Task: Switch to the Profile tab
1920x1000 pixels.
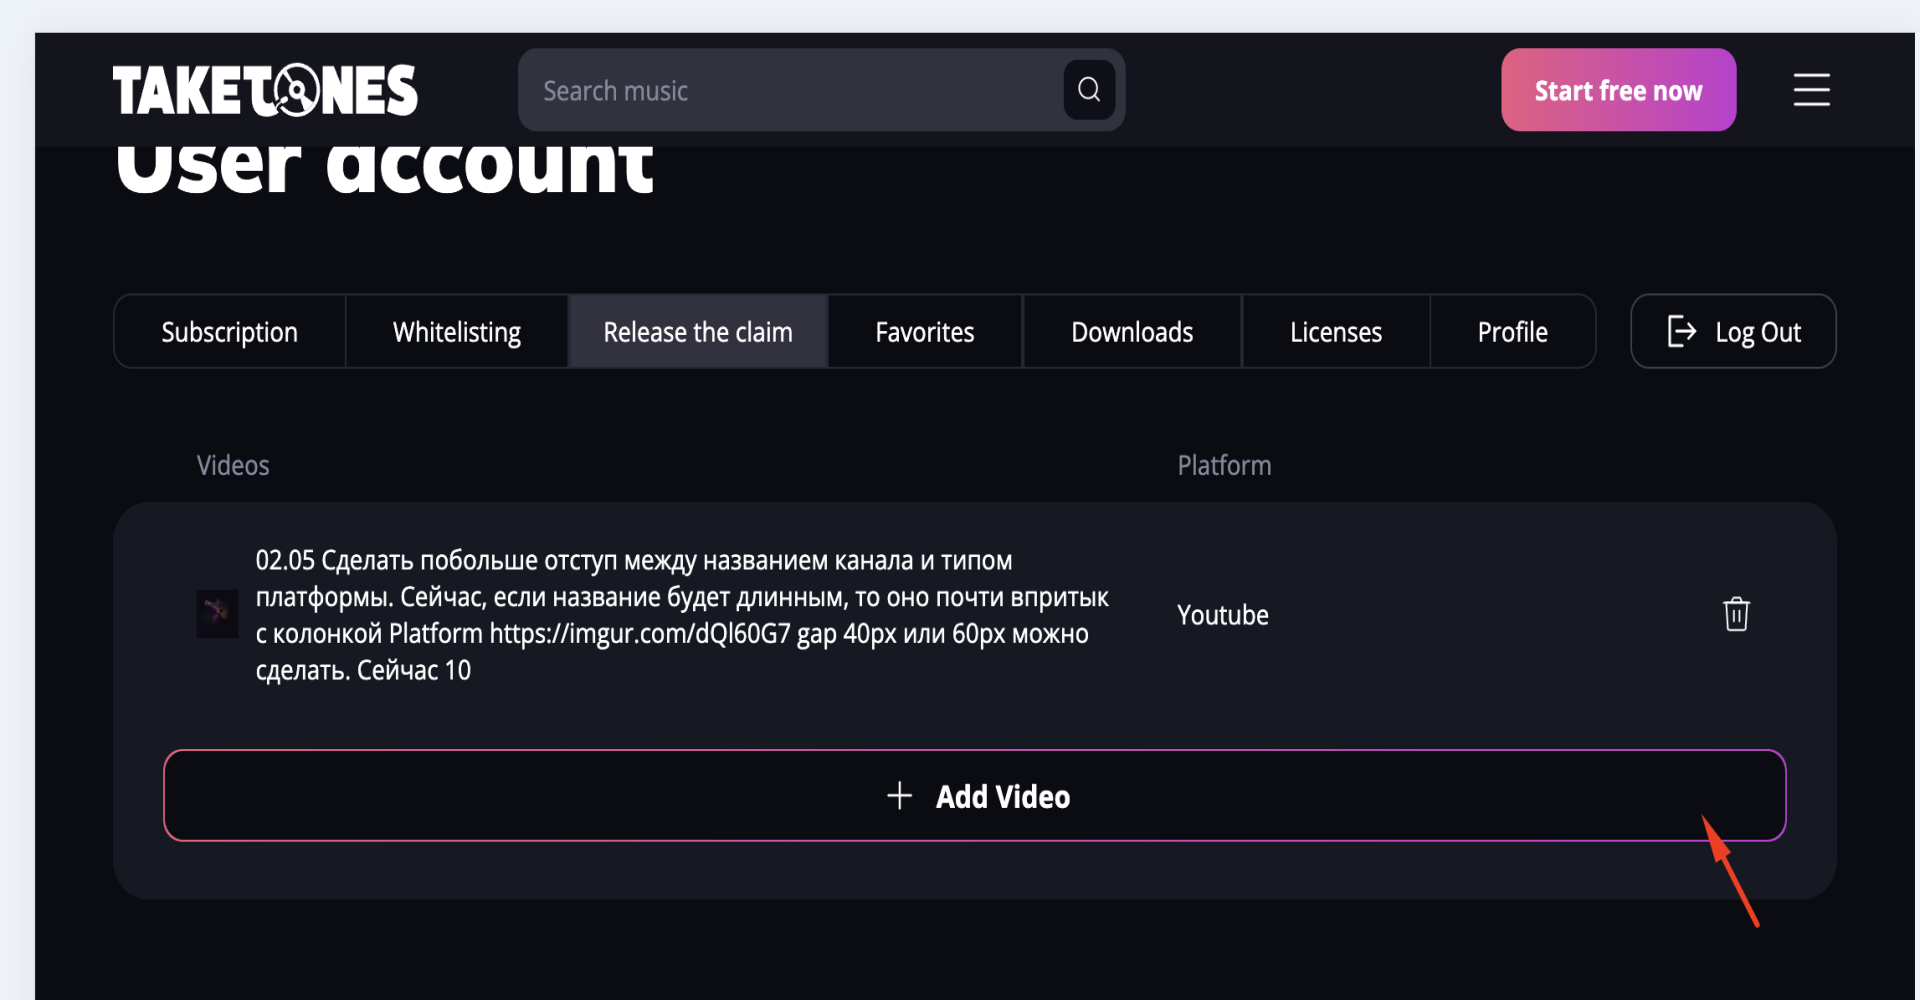Action: pos(1512,332)
